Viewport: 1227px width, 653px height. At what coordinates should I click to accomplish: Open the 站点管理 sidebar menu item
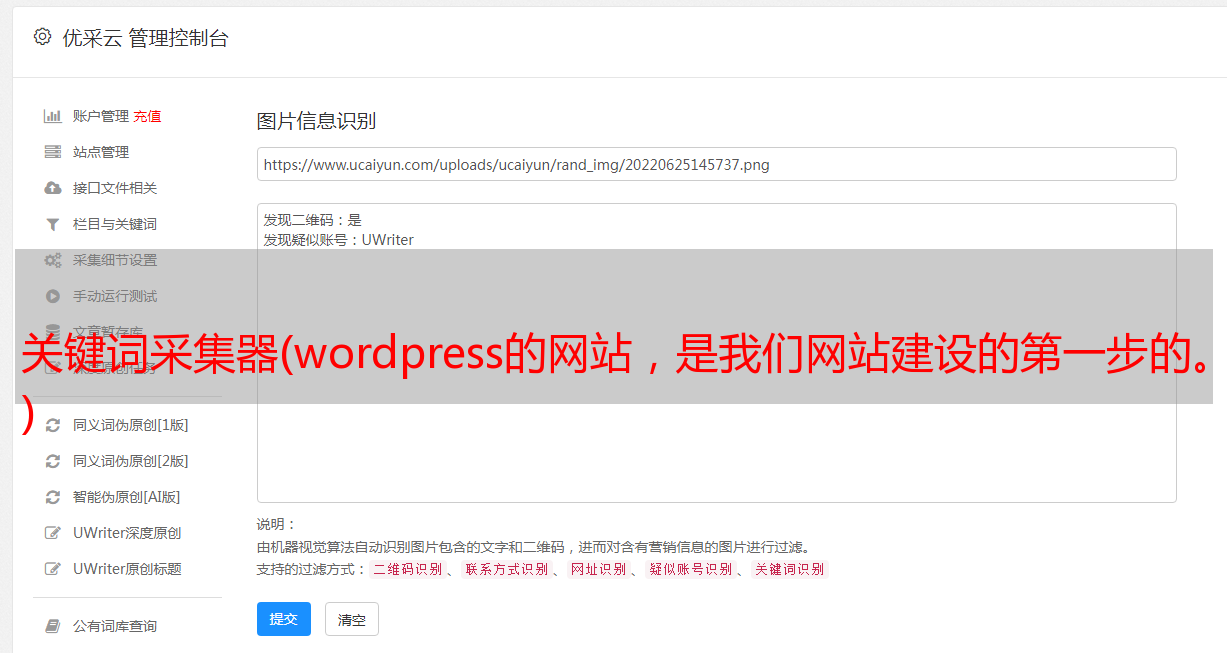click(101, 152)
